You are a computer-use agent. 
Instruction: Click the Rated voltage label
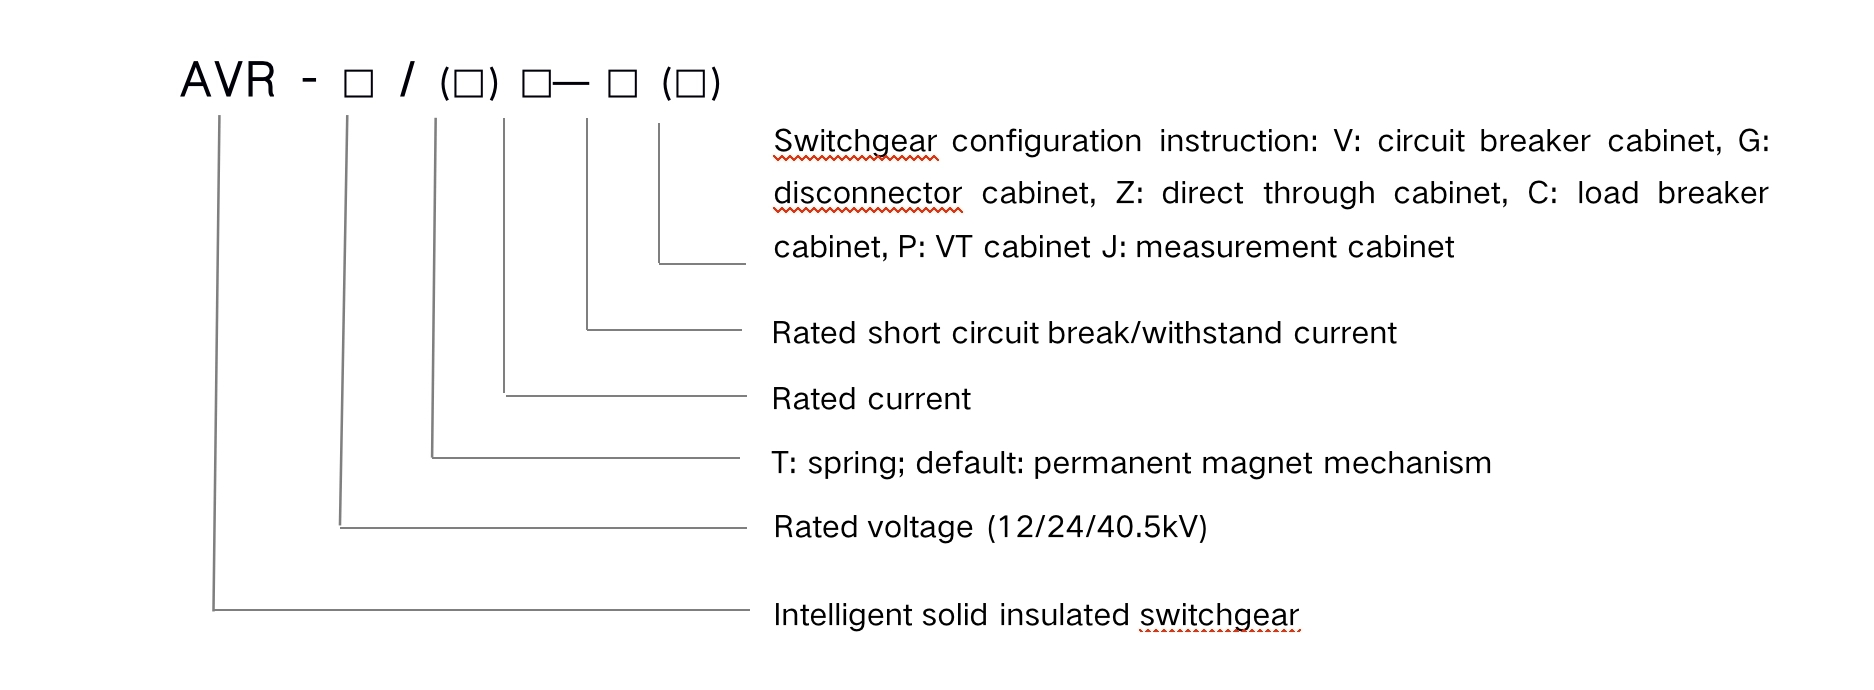(873, 527)
